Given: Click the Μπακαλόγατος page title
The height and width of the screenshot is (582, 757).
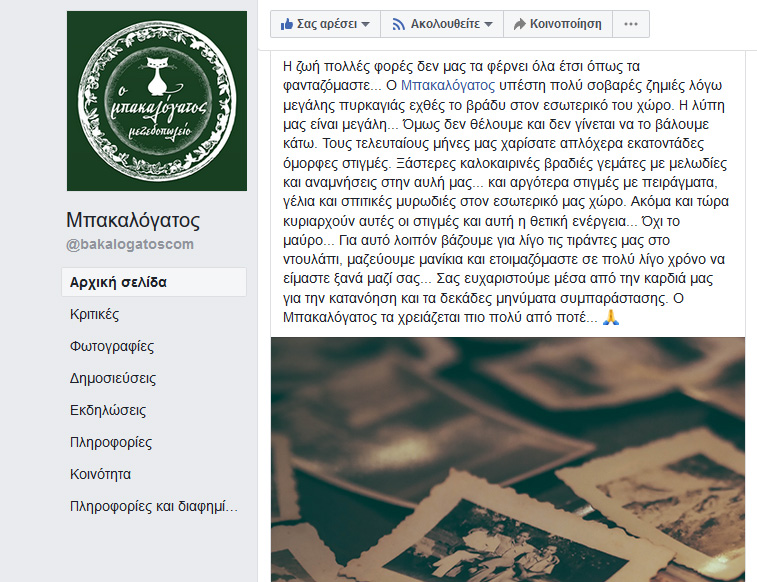Looking at the screenshot, I should tap(133, 220).
